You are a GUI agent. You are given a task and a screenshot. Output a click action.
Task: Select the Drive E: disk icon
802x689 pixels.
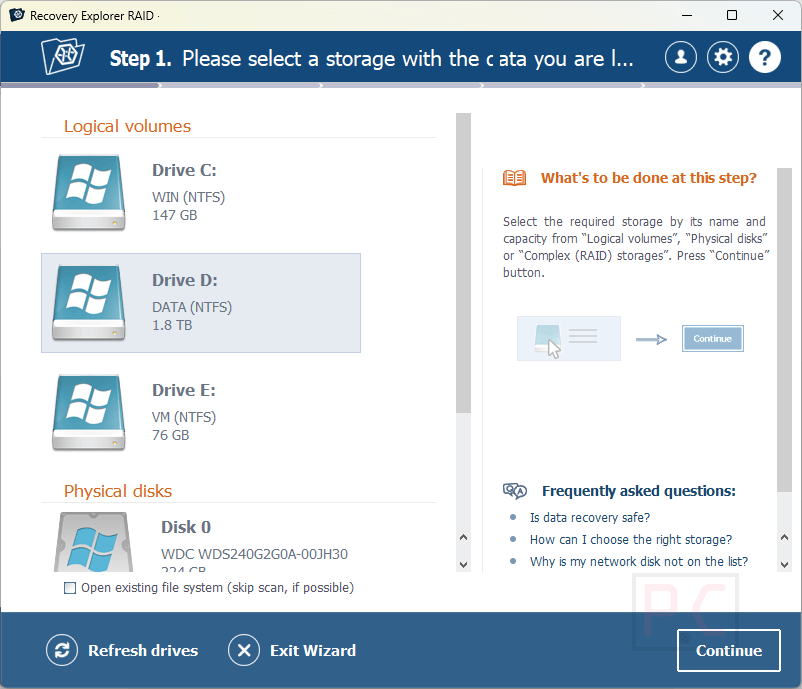point(88,412)
